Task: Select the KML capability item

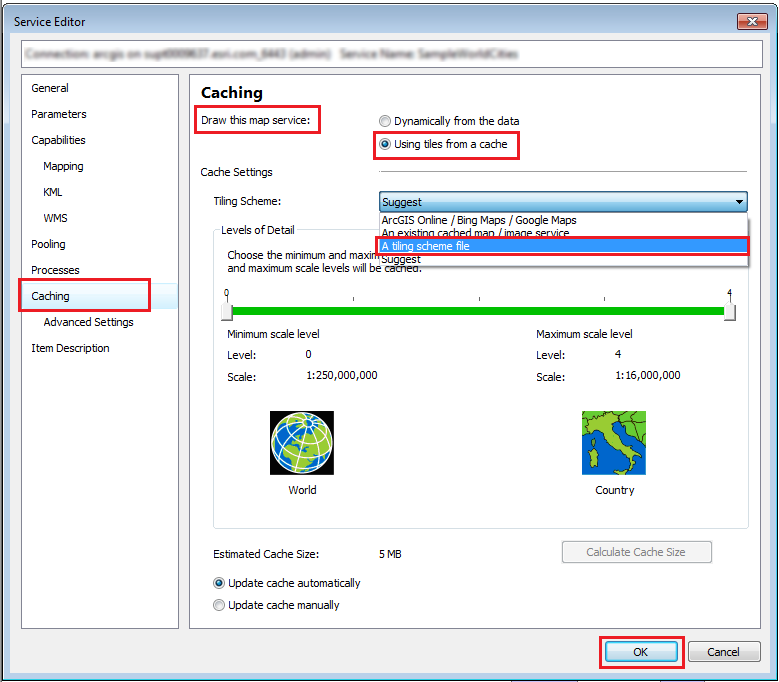Action: coord(52,192)
